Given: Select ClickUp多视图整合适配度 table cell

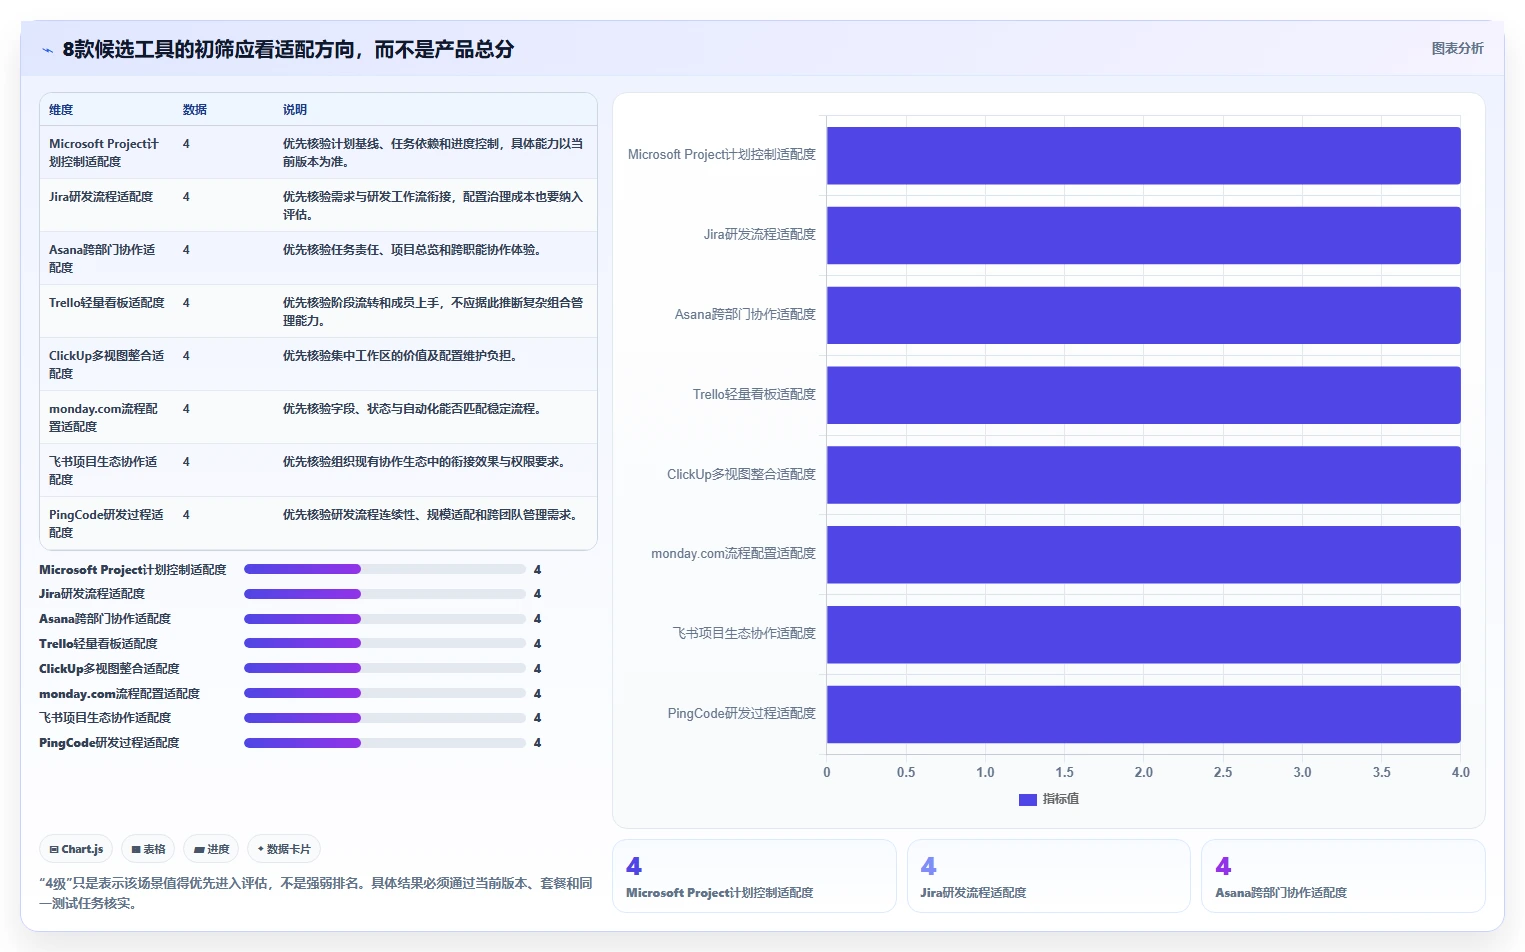Looking at the screenshot, I should pyautogui.click(x=107, y=364).
